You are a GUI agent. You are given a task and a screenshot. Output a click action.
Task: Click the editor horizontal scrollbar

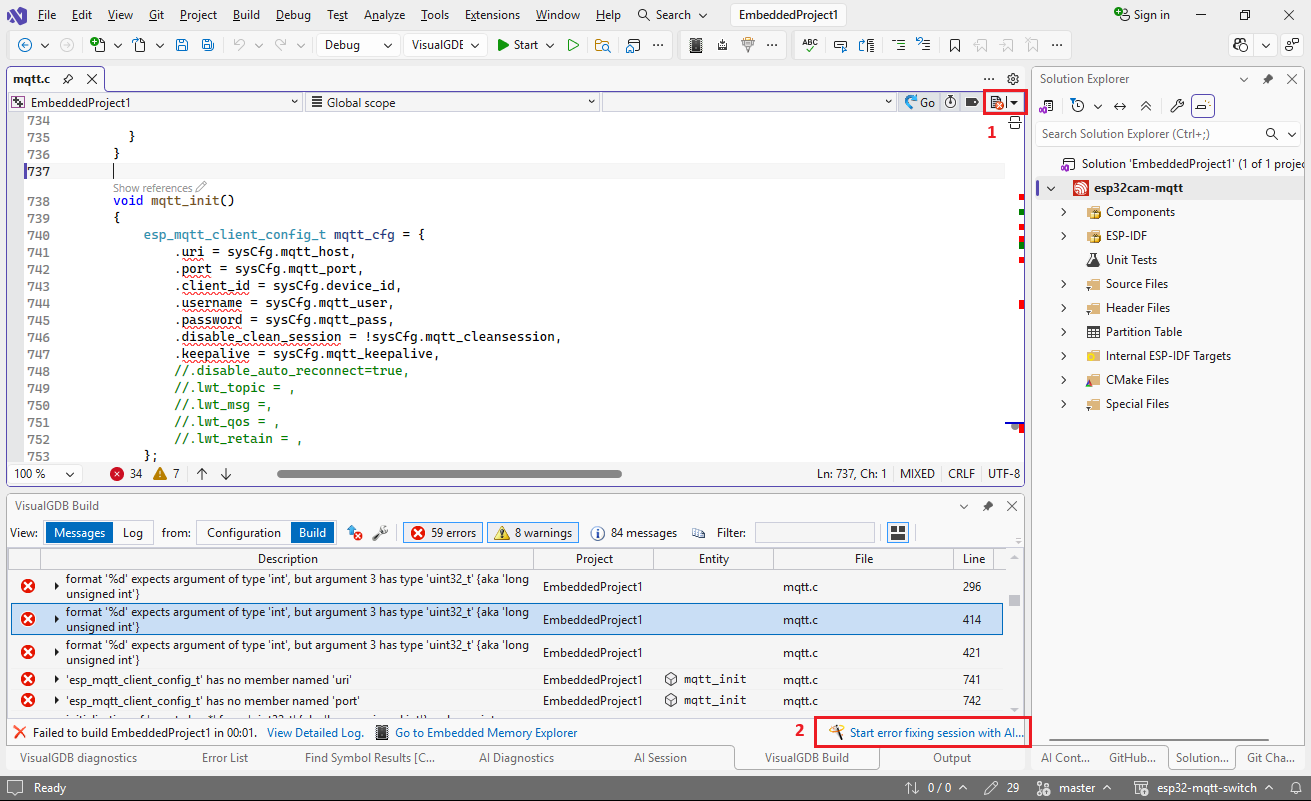449,474
